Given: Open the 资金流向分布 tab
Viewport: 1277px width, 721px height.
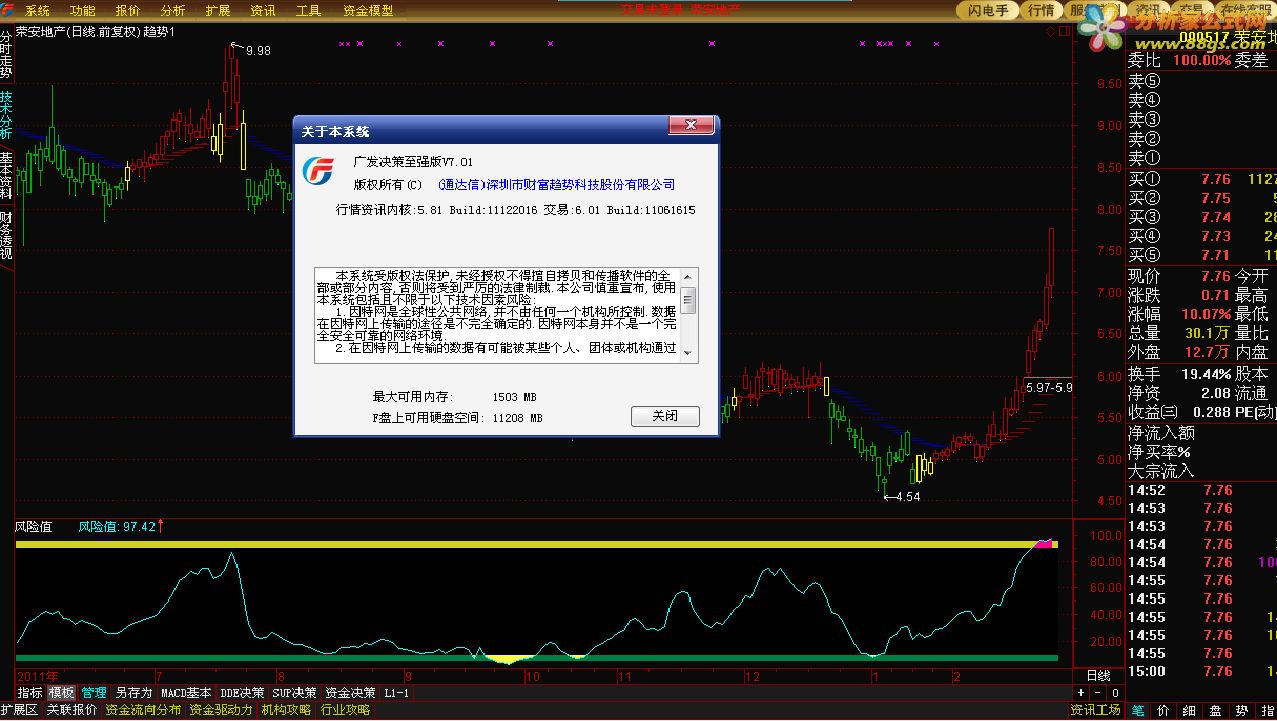Looking at the screenshot, I should coord(144,710).
